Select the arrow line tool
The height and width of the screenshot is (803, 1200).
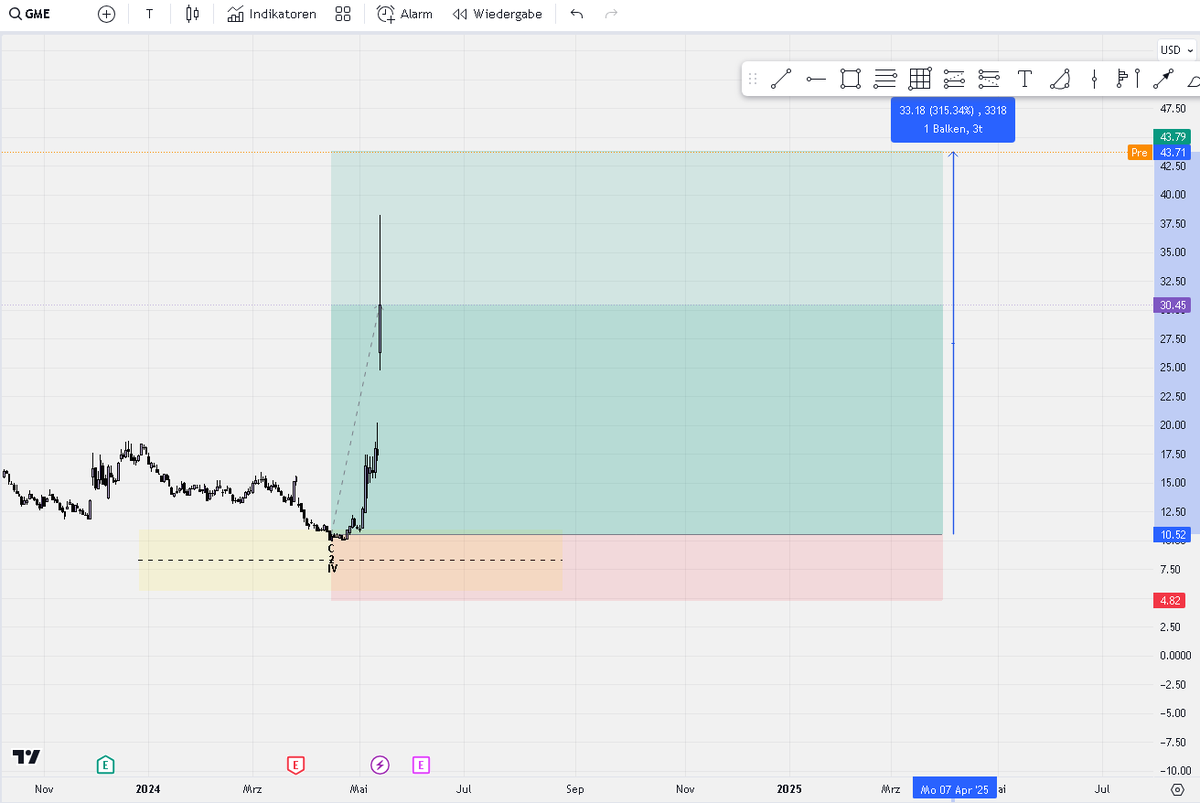coord(1162,79)
